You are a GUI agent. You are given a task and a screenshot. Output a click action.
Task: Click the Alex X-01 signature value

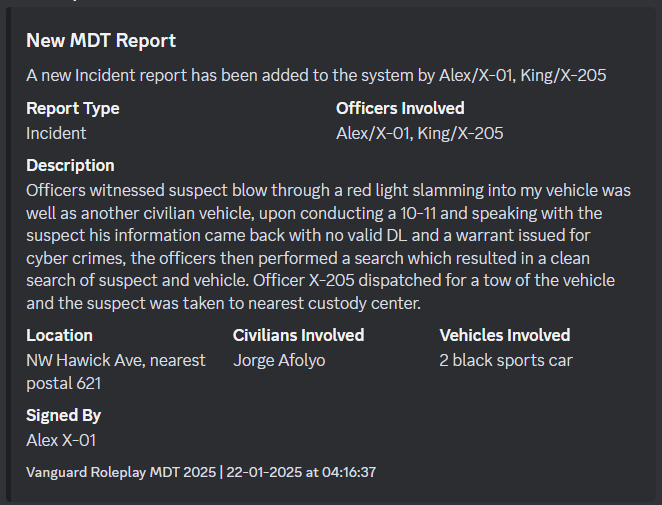point(61,440)
